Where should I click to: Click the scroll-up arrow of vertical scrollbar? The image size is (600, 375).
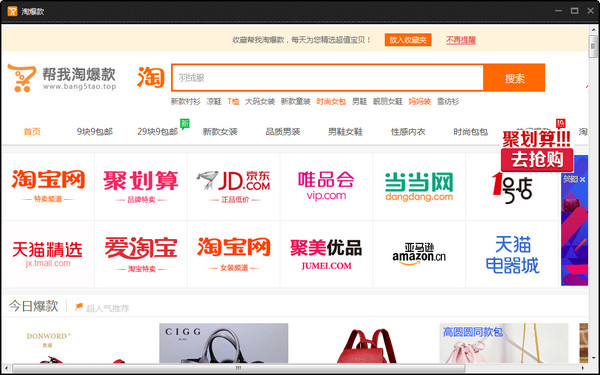click(593, 29)
